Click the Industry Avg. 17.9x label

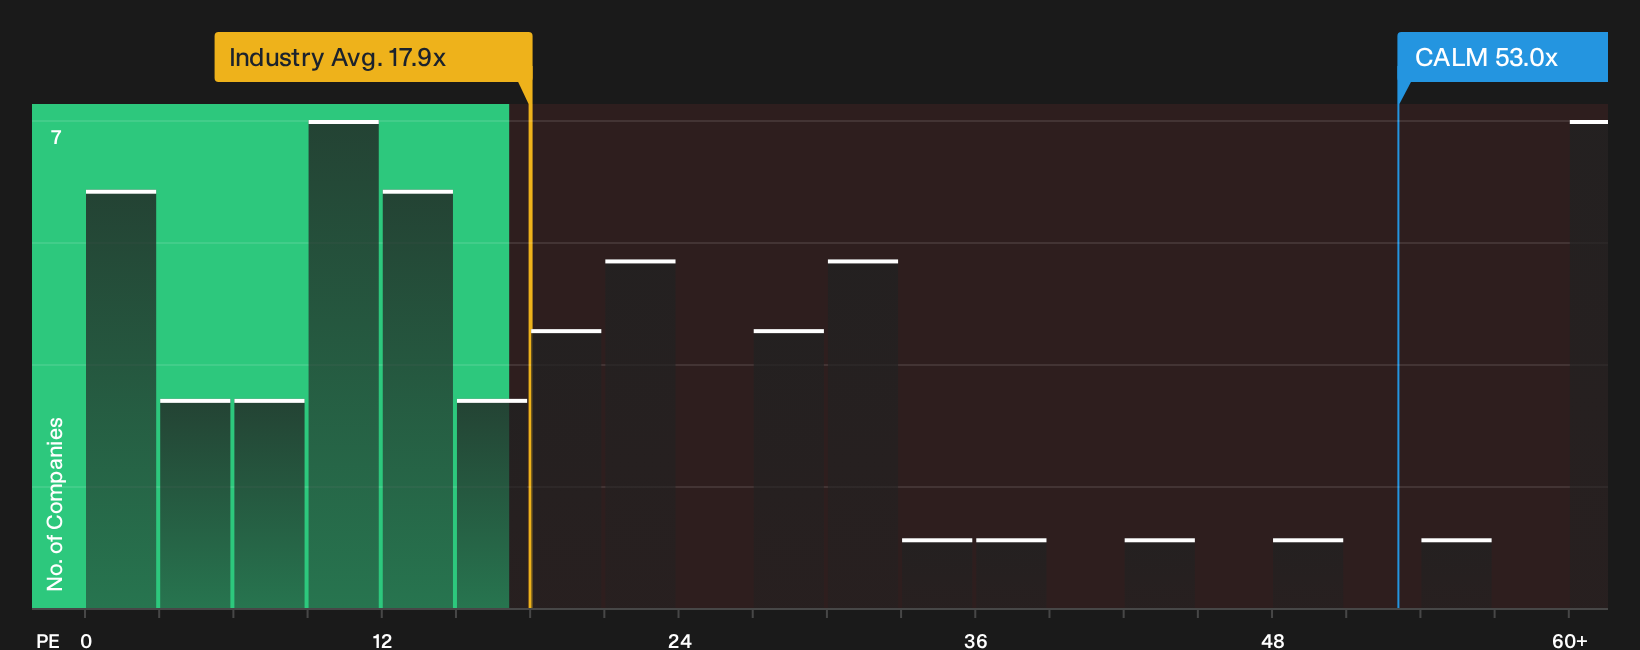click(x=373, y=57)
